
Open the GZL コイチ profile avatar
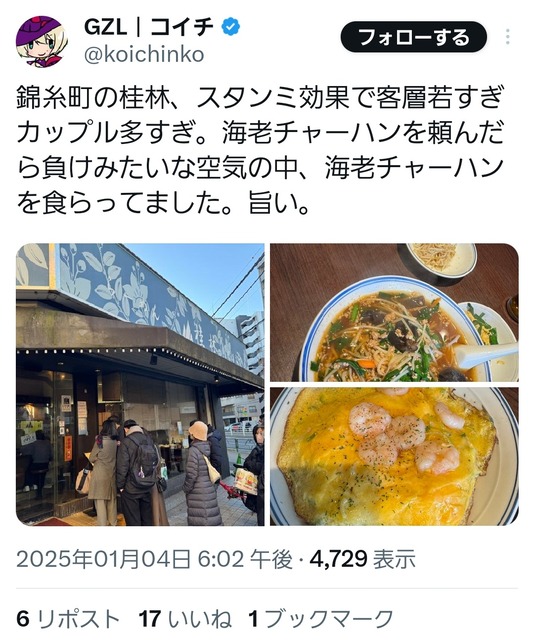pyautogui.click(x=40, y=41)
